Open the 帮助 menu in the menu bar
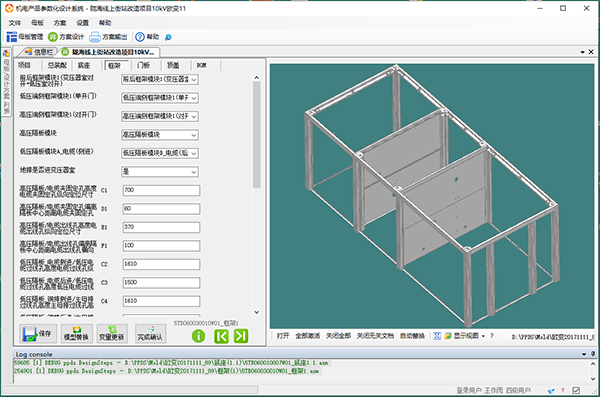Viewport: 600px width, 397px height. [105, 23]
